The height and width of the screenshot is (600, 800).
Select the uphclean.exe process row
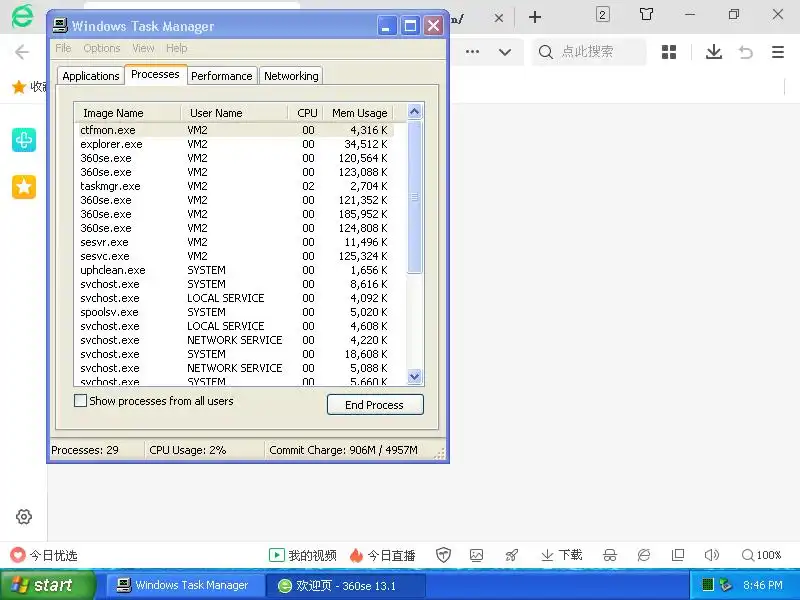click(x=235, y=270)
